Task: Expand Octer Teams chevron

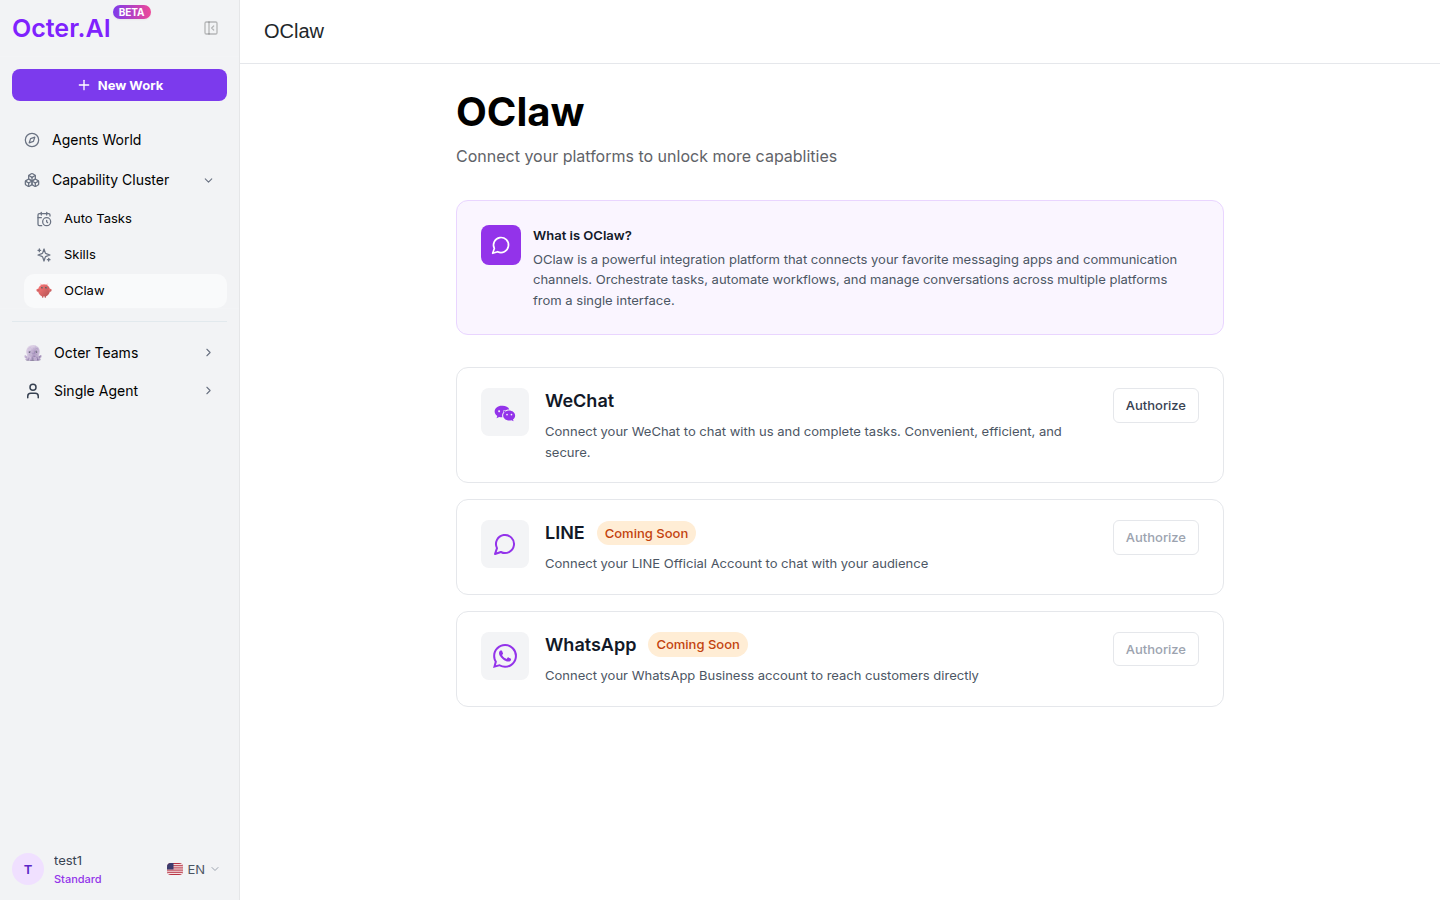Action: tap(208, 353)
